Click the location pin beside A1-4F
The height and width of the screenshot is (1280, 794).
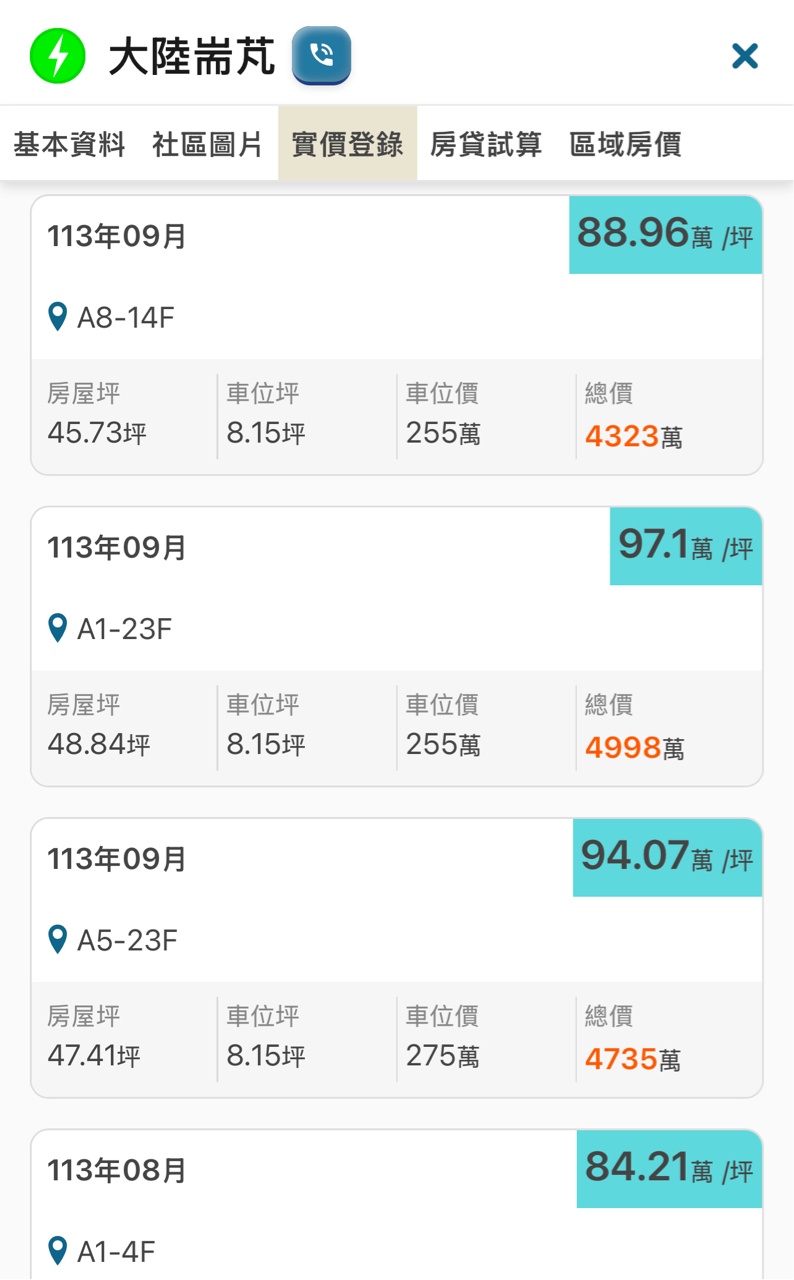[58, 1251]
